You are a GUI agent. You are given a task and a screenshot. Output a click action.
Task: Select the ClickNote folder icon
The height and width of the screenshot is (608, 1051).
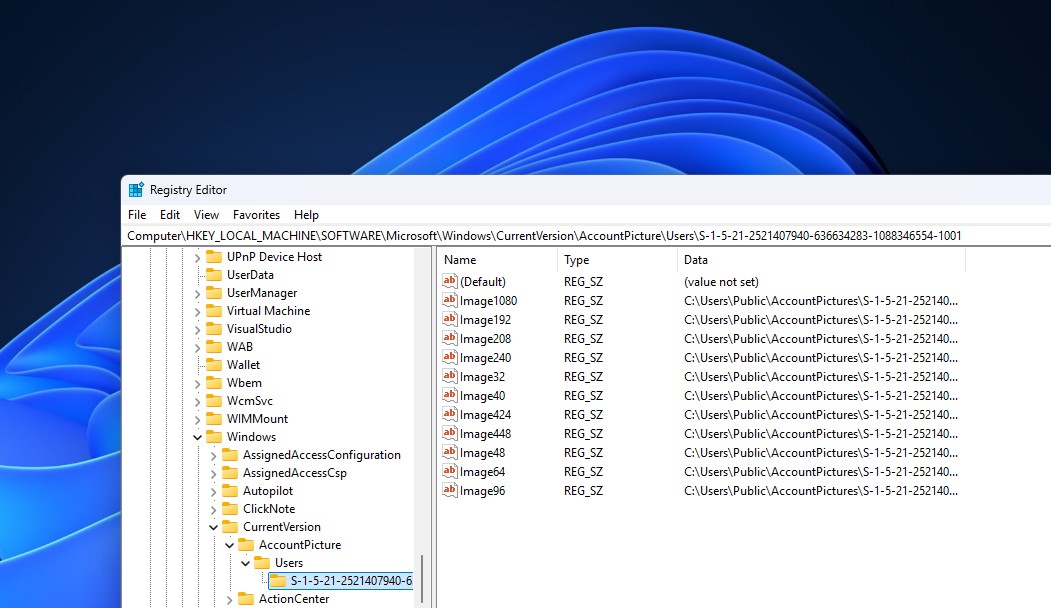[x=230, y=509]
